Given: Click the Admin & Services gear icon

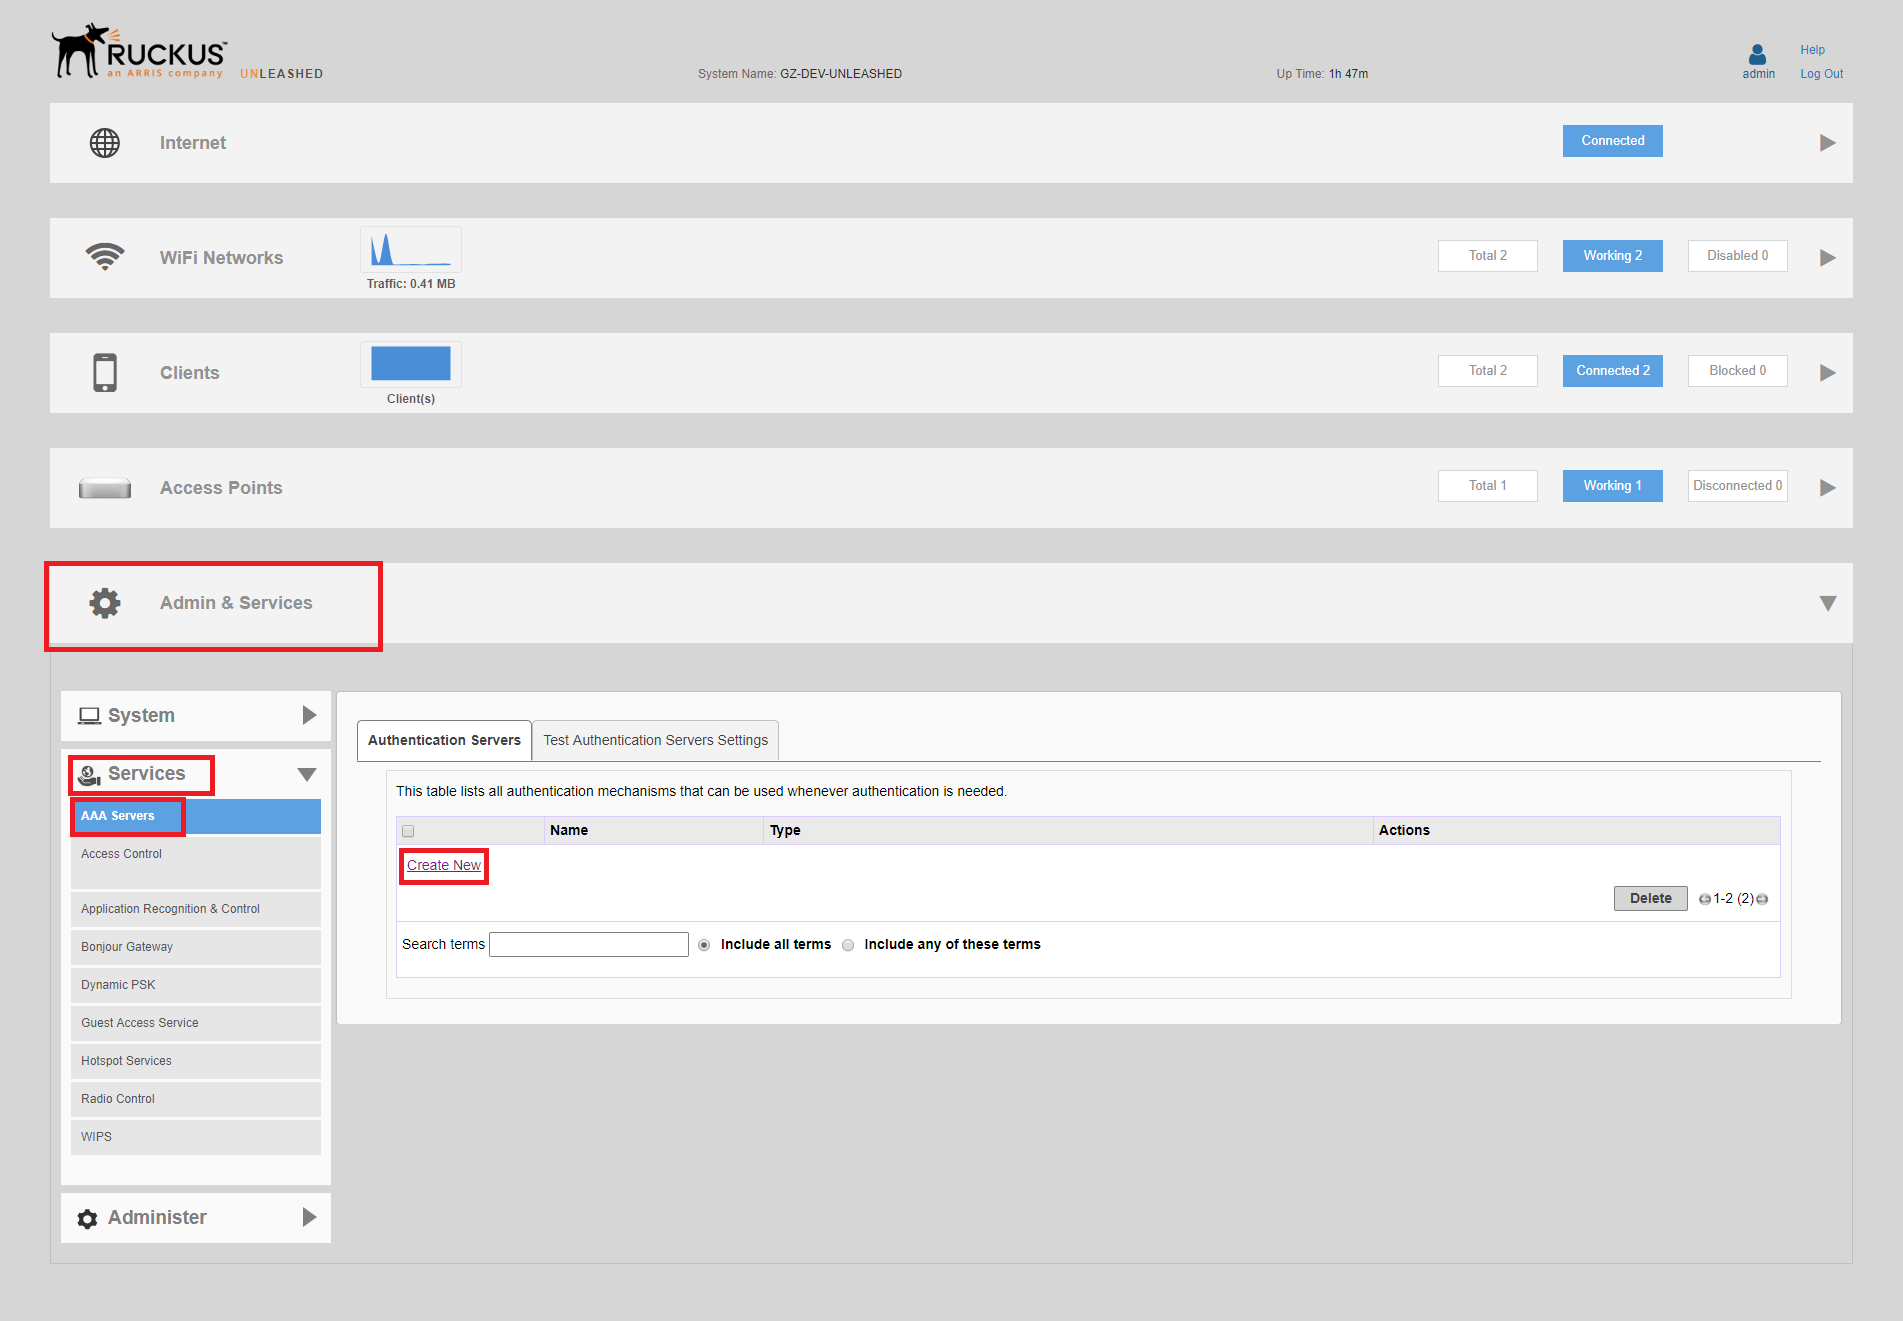Looking at the screenshot, I should pyautogui.click(x=105, y=603).
